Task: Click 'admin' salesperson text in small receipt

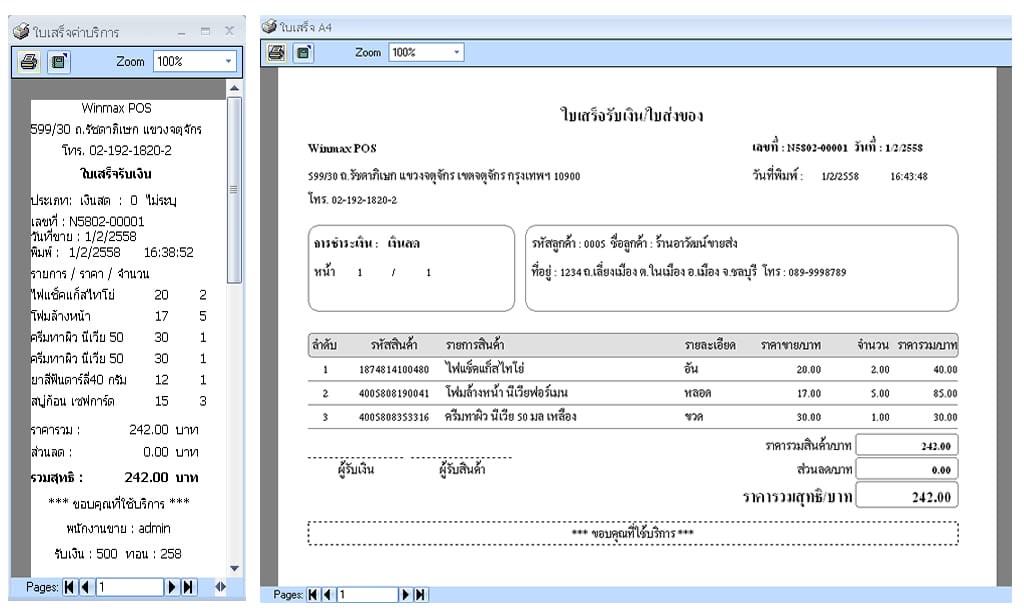Action: [x=155, y=528]
